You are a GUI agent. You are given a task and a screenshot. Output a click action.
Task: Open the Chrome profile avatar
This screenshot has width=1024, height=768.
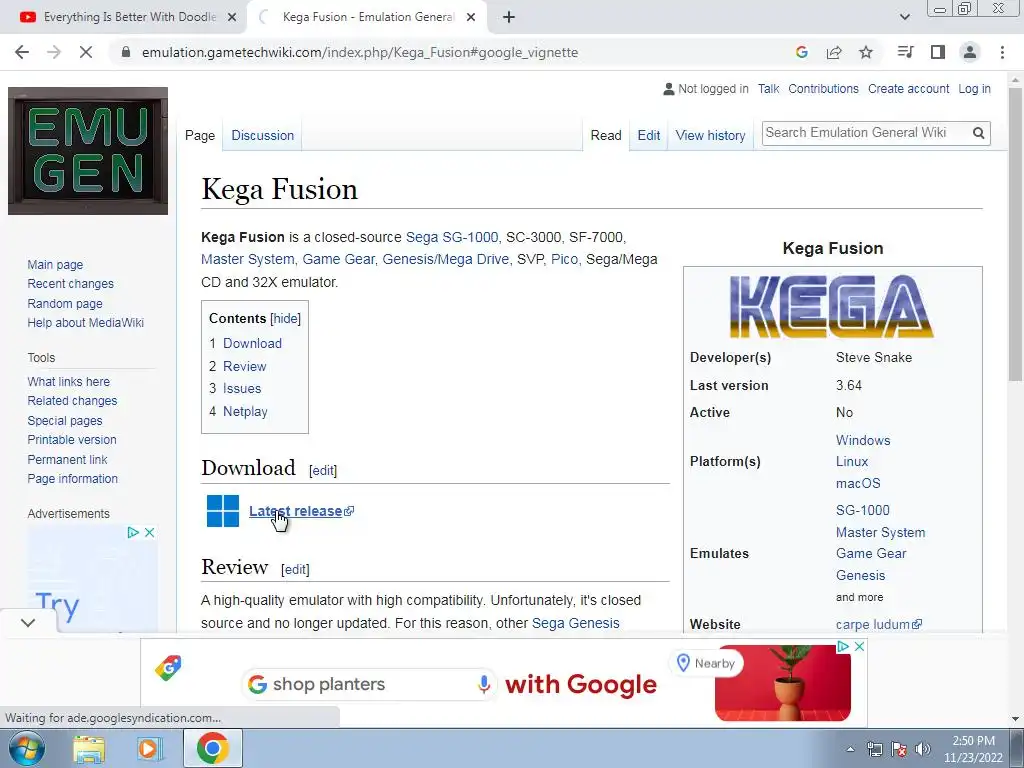point(970,52)
